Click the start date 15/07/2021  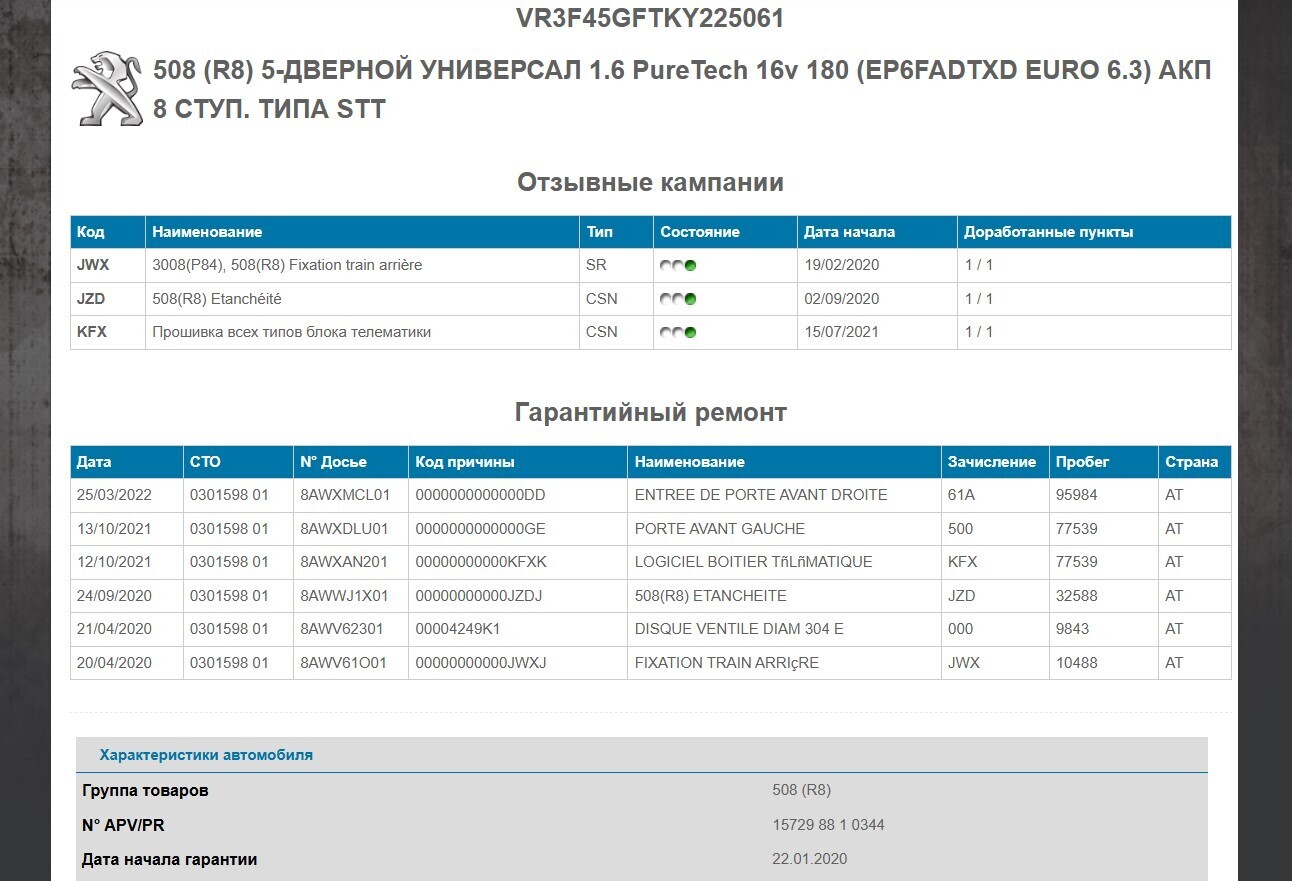pyautogui.click(x=842, y=332)
